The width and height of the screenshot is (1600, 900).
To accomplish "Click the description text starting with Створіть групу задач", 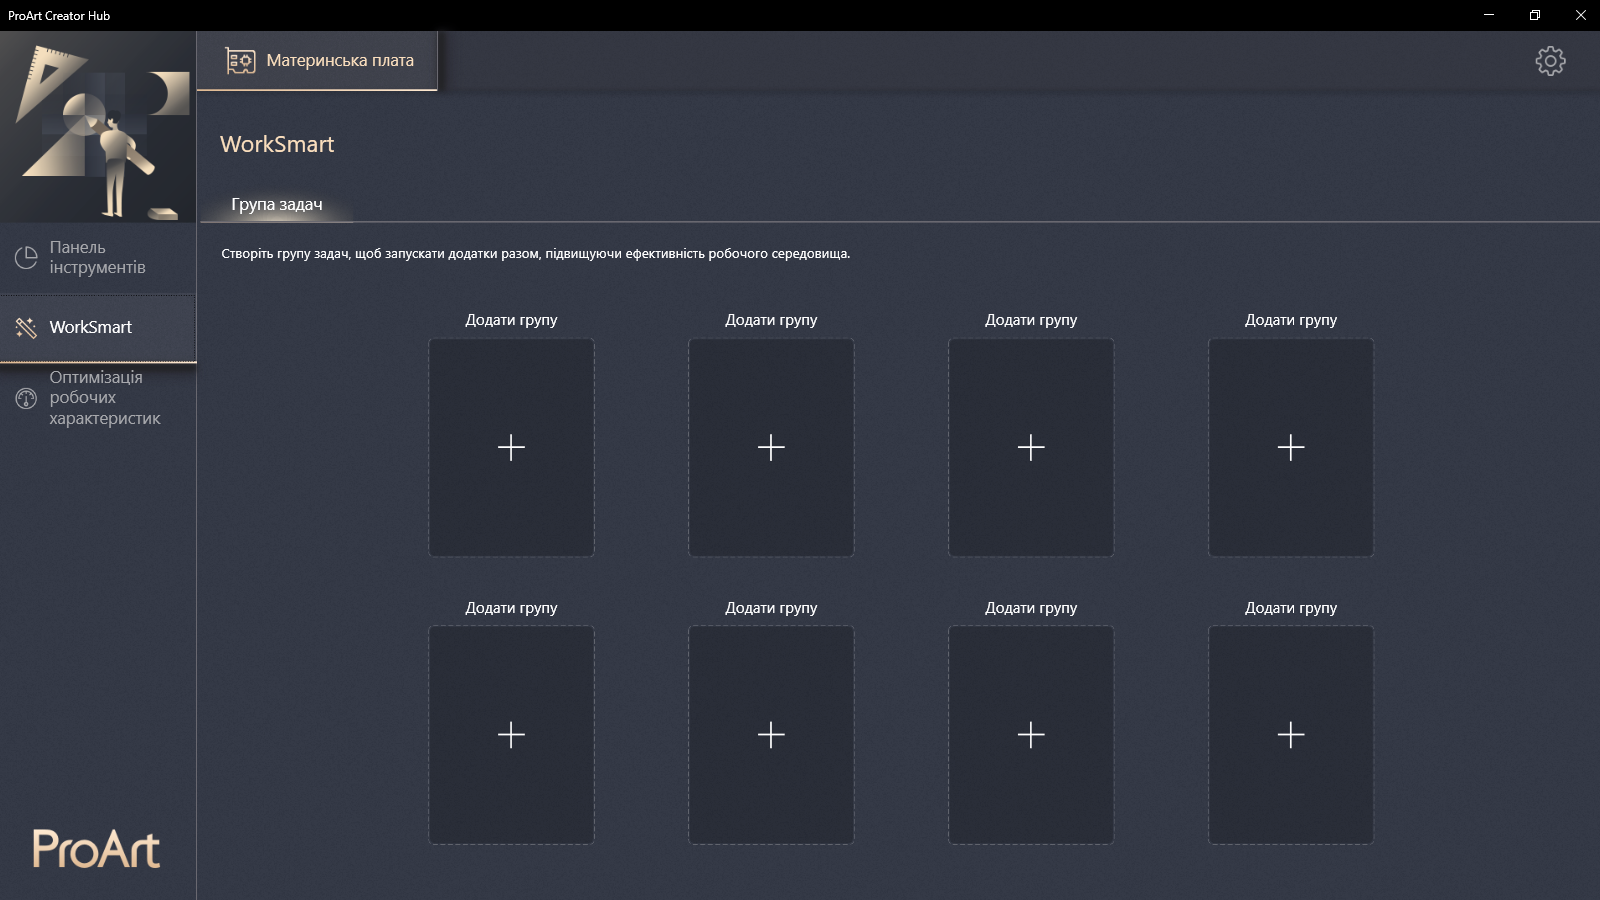I will tap(536, 254).
